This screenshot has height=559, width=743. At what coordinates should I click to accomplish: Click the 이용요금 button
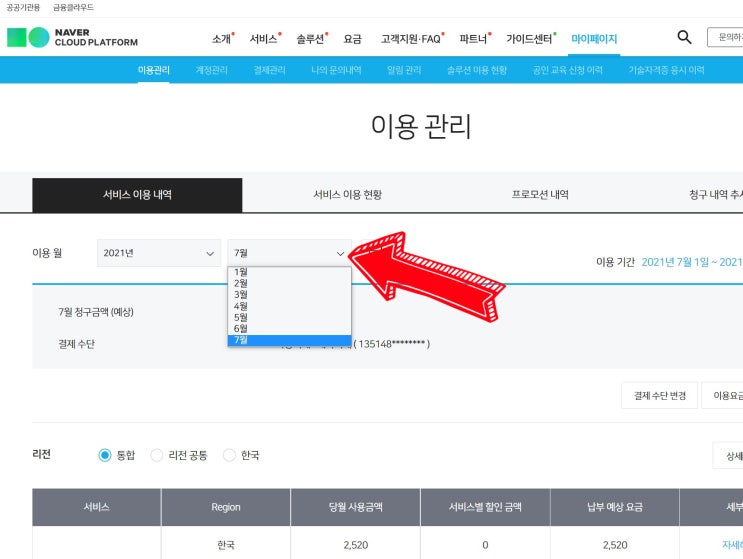723,396
